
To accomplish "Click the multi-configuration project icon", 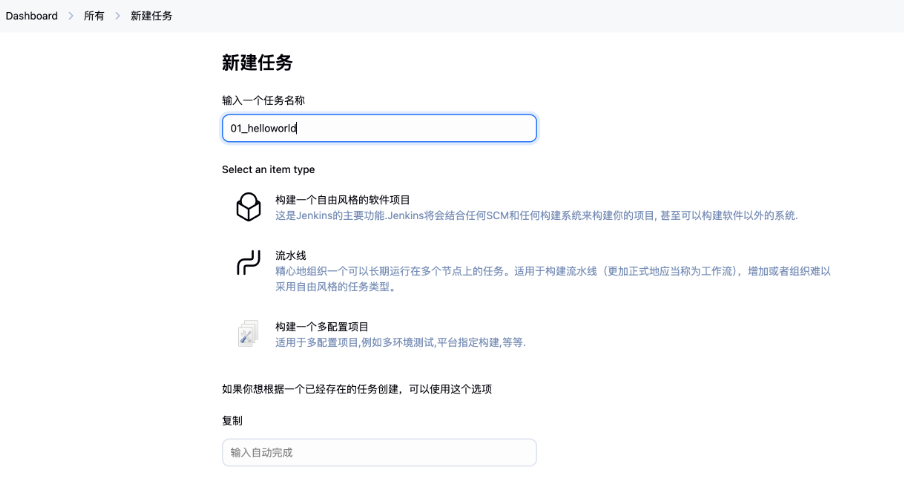I will (x=248, y=333).
